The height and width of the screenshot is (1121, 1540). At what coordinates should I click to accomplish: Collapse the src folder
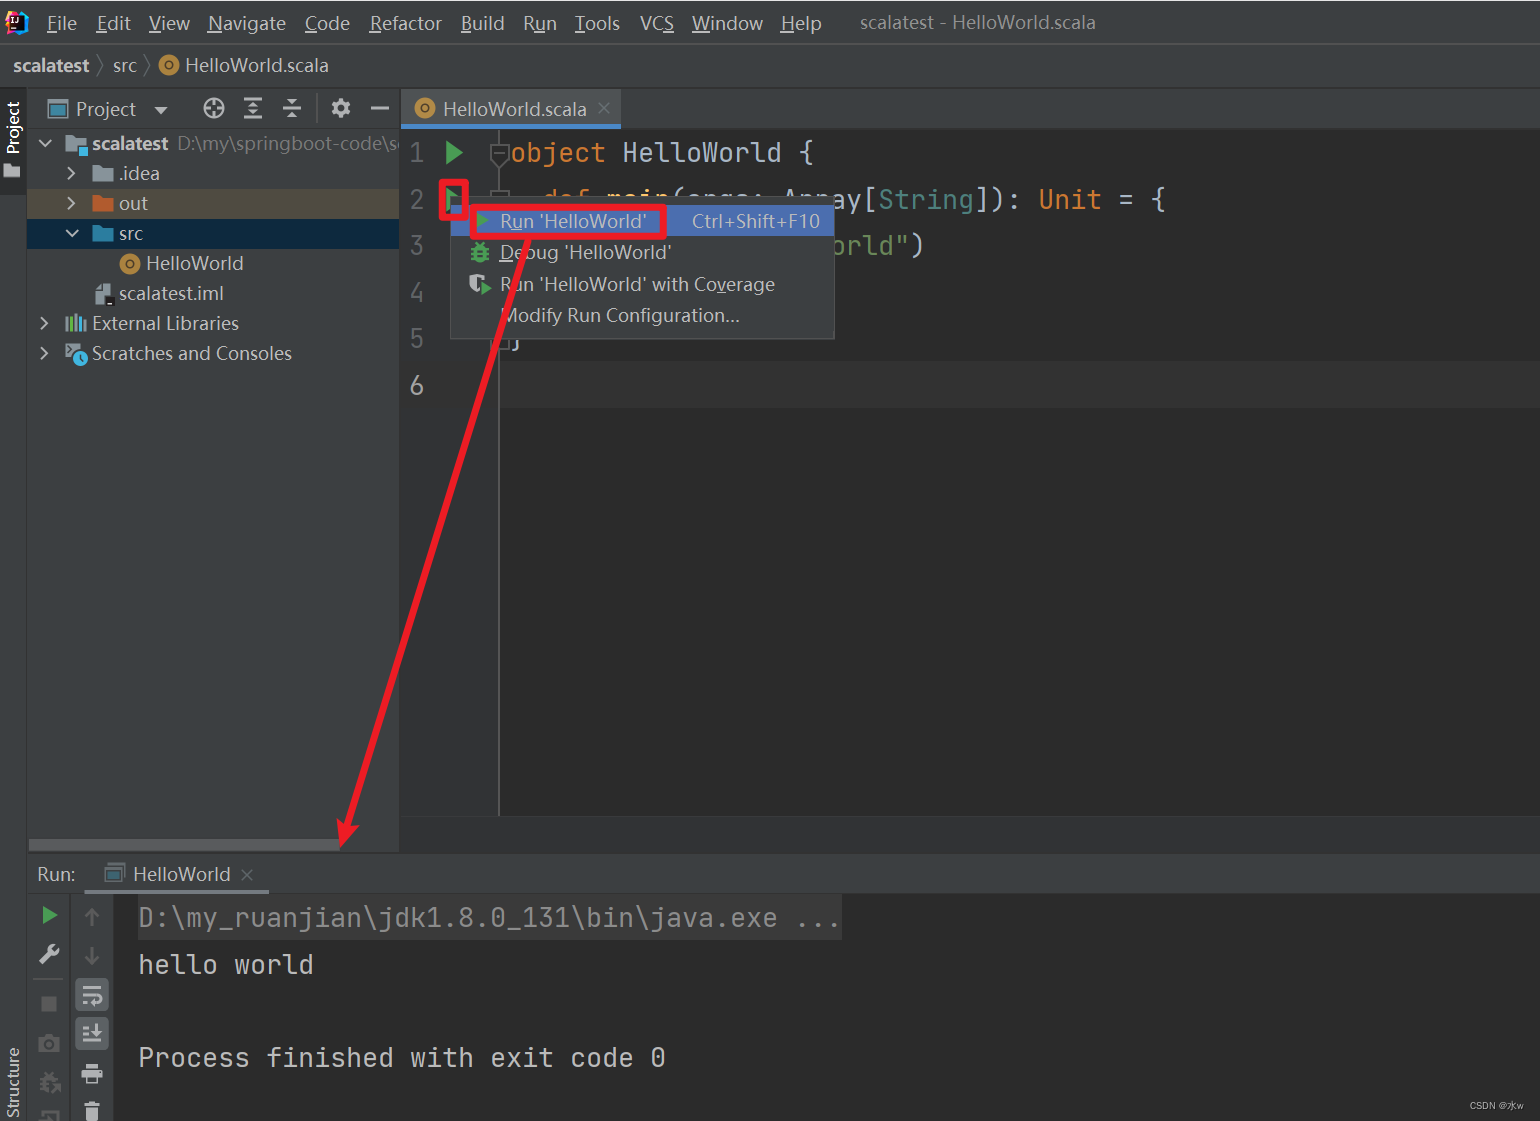pyautogui.click(x=72, y=233)
